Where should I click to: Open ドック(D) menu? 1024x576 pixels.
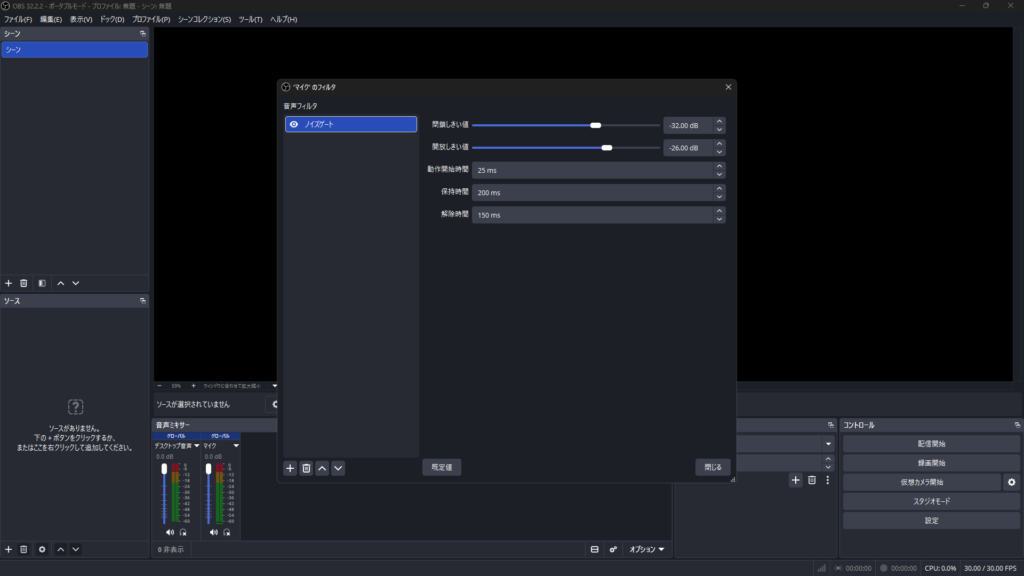click(x=112, y=20)
